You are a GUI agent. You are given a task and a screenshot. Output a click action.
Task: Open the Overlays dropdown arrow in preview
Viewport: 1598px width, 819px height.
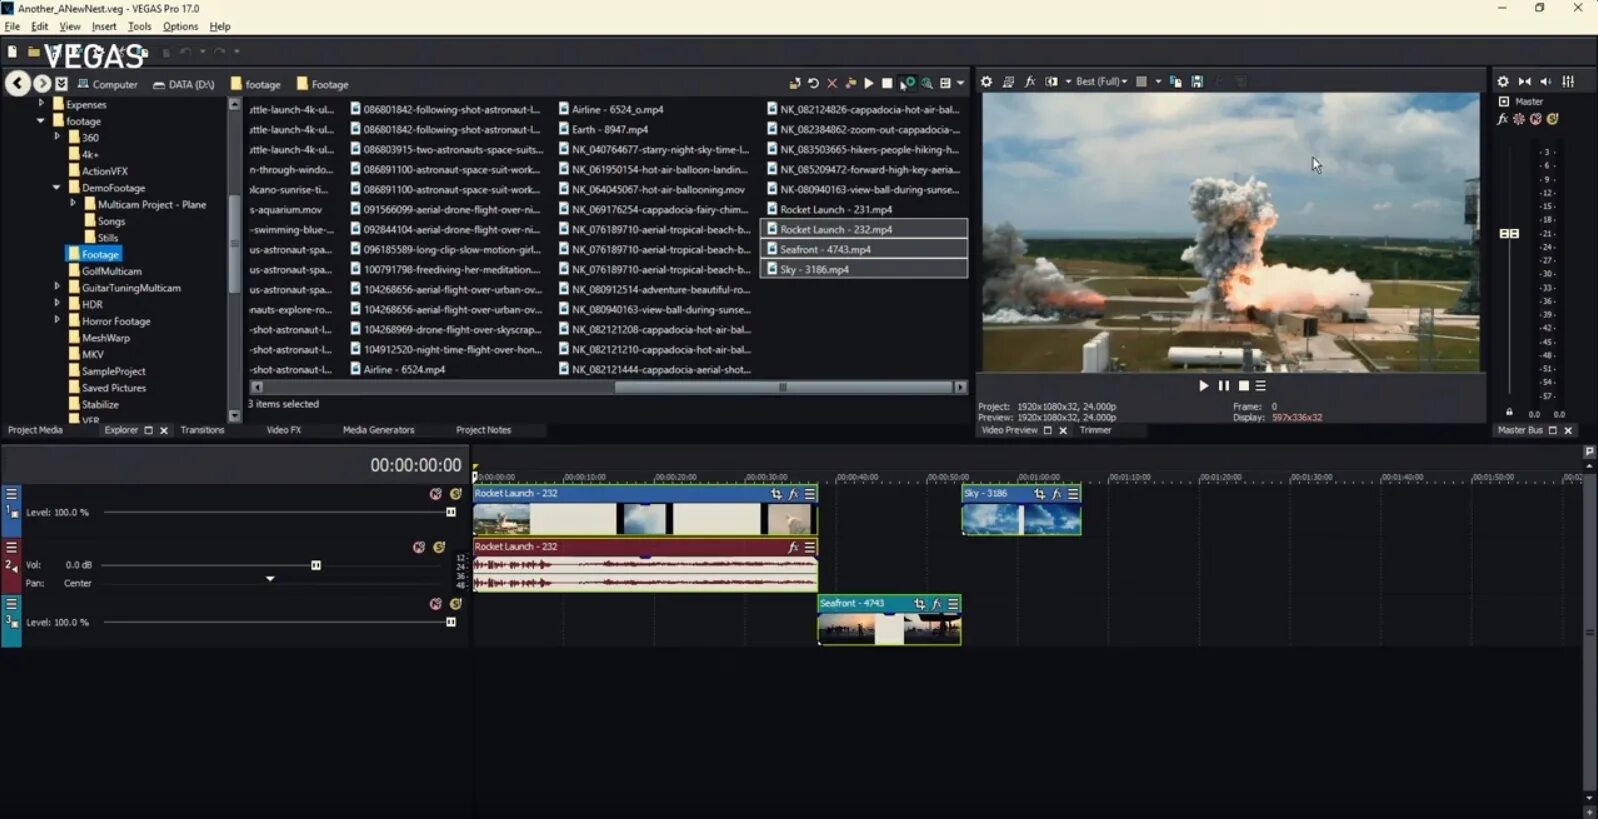point(1158,82)
